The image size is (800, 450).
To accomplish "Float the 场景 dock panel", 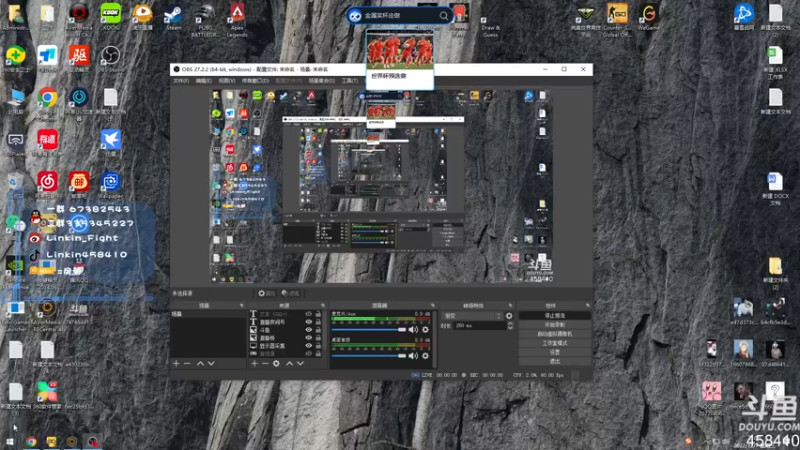I will [x=242, y=305].
